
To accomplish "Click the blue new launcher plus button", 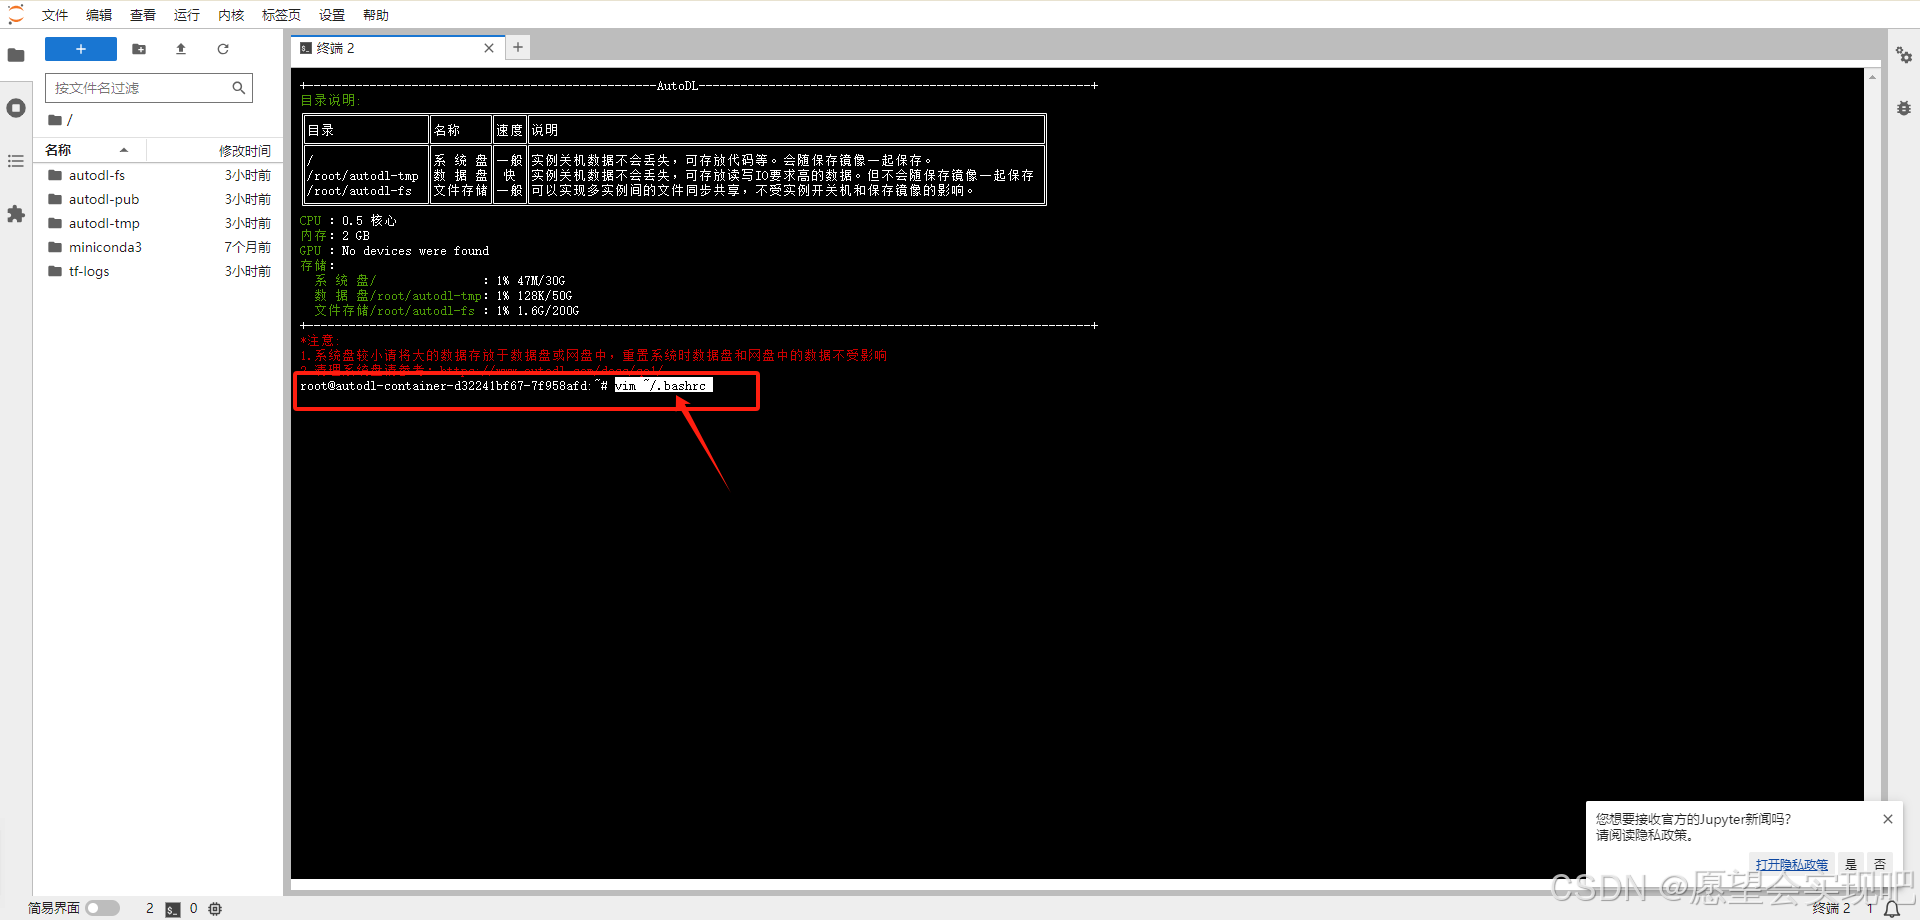I will [81, 49].
